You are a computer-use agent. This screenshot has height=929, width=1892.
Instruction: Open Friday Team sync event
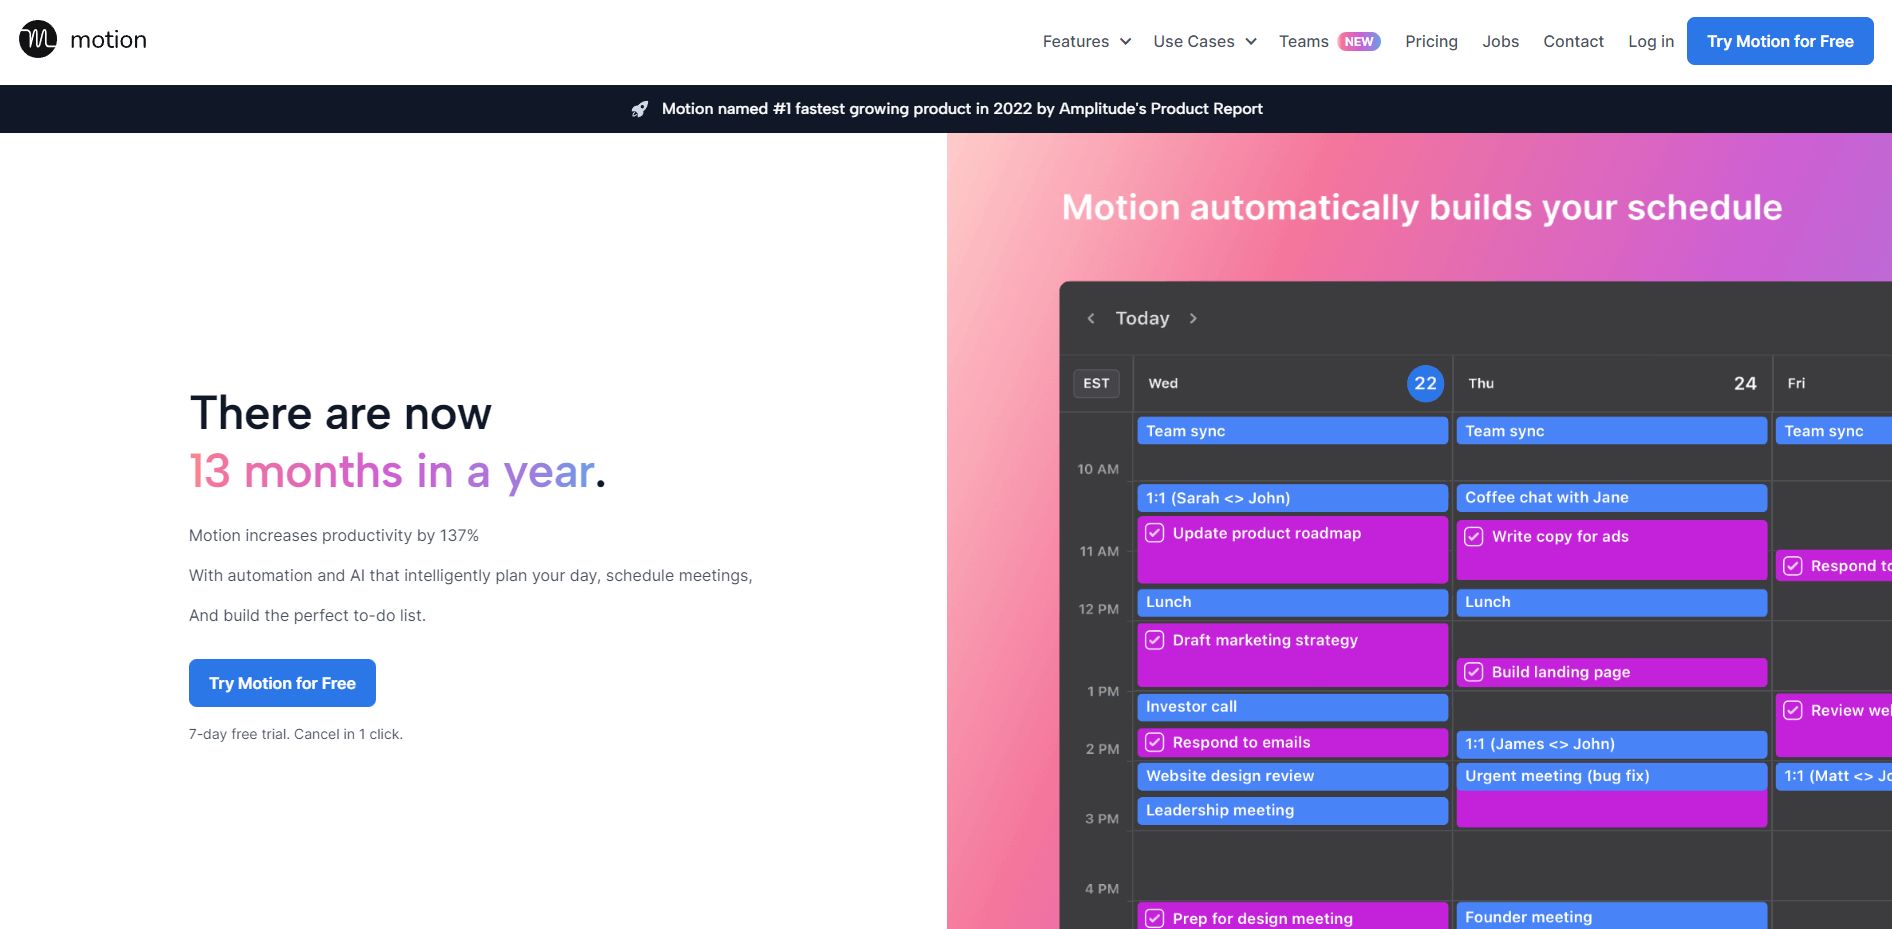tap(1834, 431)
